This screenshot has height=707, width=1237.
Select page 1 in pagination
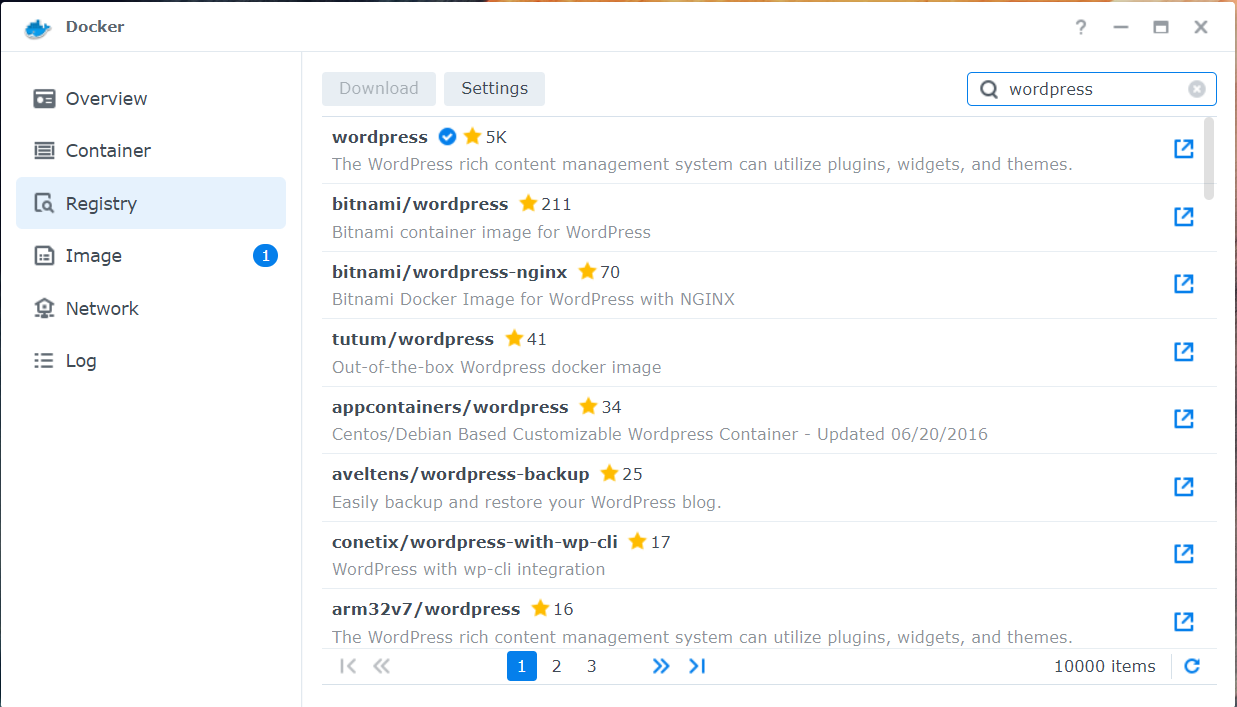tap(522, 666)
